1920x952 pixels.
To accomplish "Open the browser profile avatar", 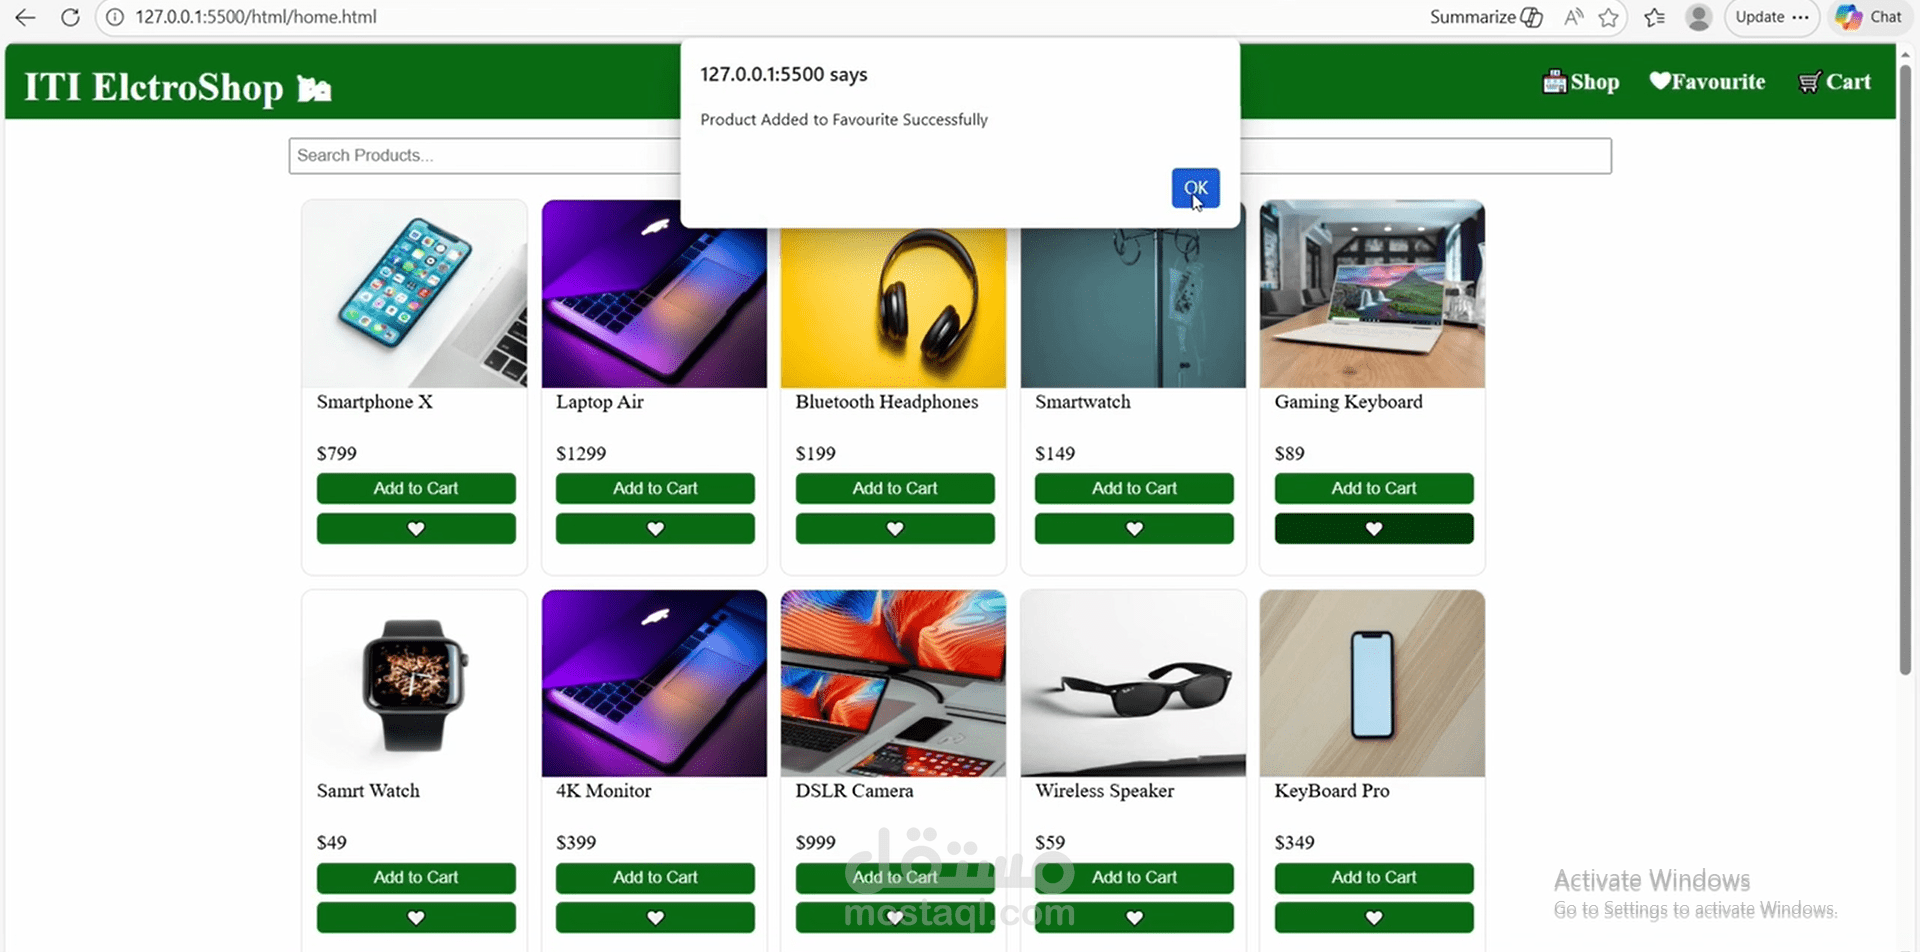I will [x=1698, y=17].
